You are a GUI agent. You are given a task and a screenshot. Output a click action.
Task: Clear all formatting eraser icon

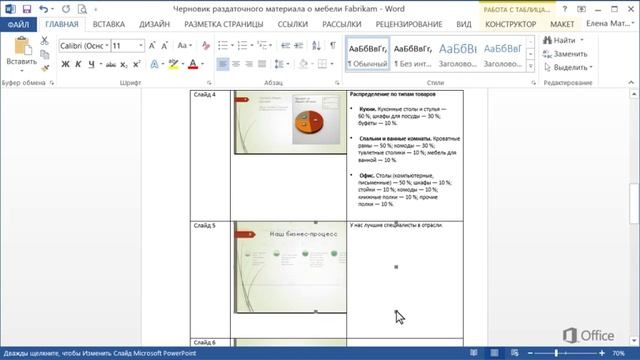click(x=206, y=46)
